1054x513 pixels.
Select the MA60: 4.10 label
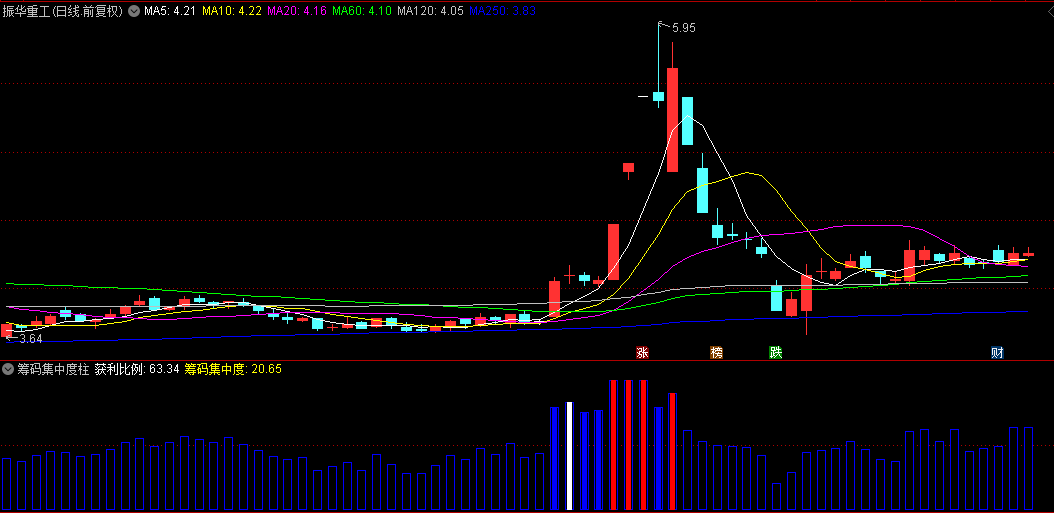point(362,11)
